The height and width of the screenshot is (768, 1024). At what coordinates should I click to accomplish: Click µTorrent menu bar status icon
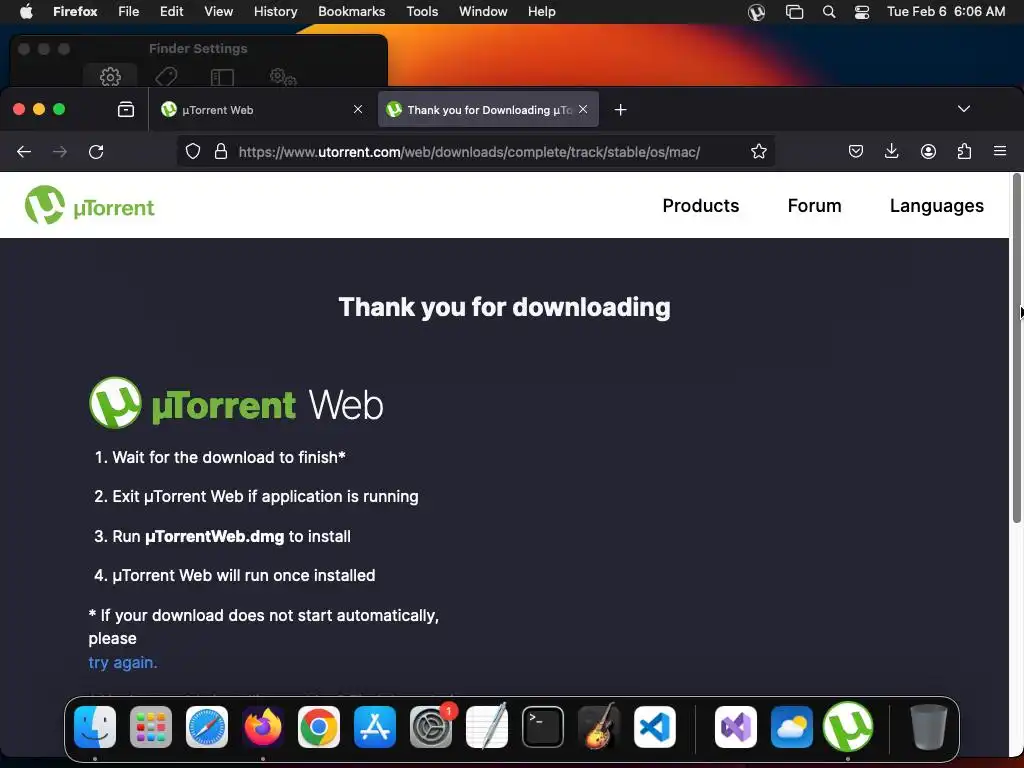pyautogui.click(x=756, y=12)
